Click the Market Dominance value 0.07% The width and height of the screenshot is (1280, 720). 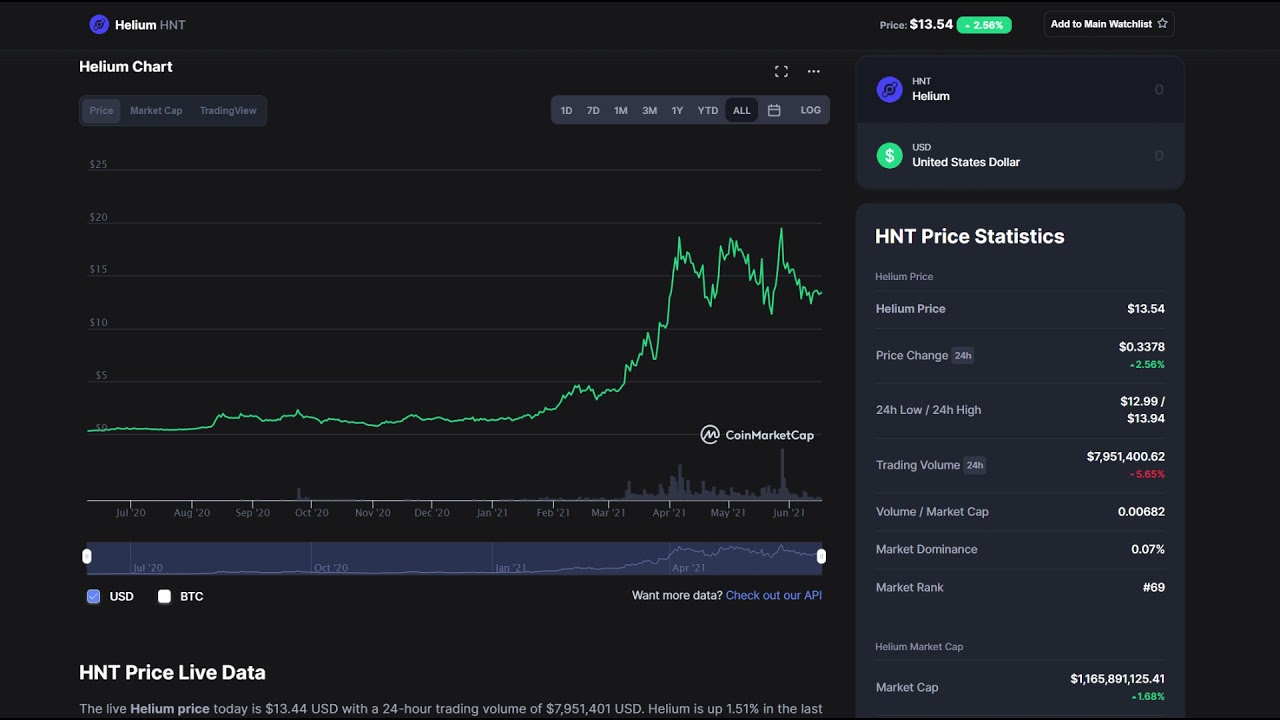[1148, 549]
